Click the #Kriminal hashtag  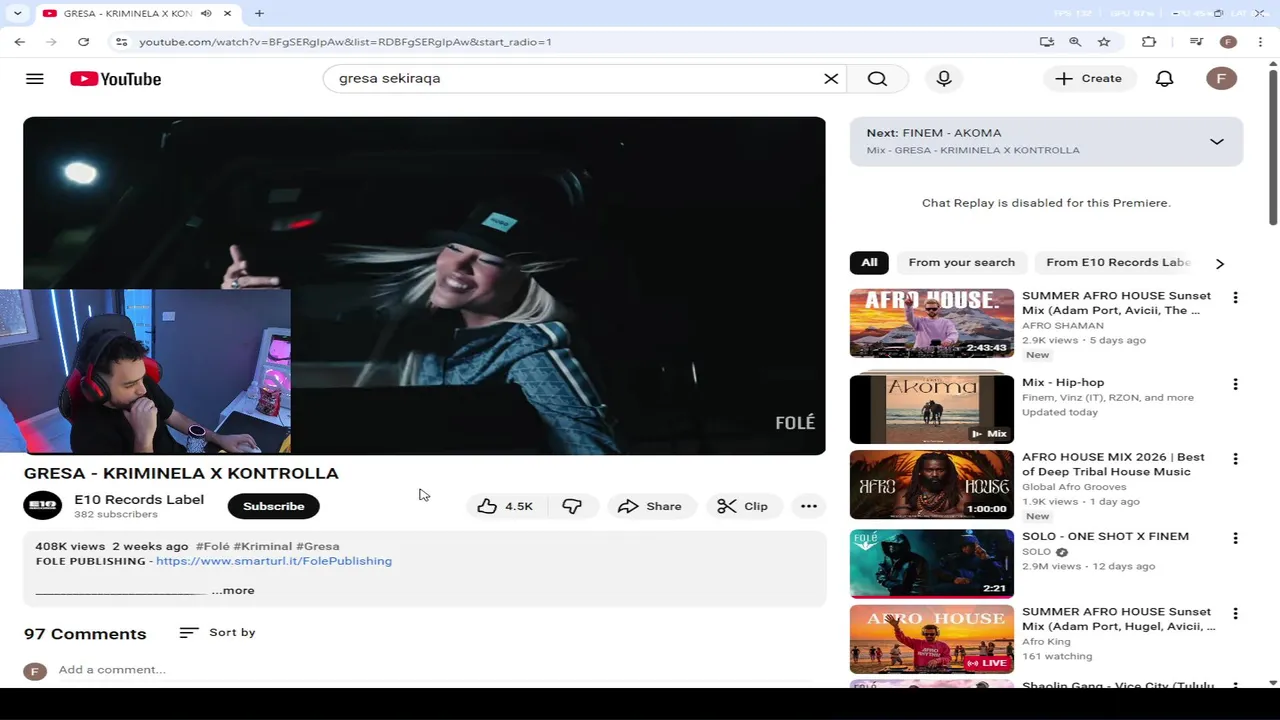(263, 546)
